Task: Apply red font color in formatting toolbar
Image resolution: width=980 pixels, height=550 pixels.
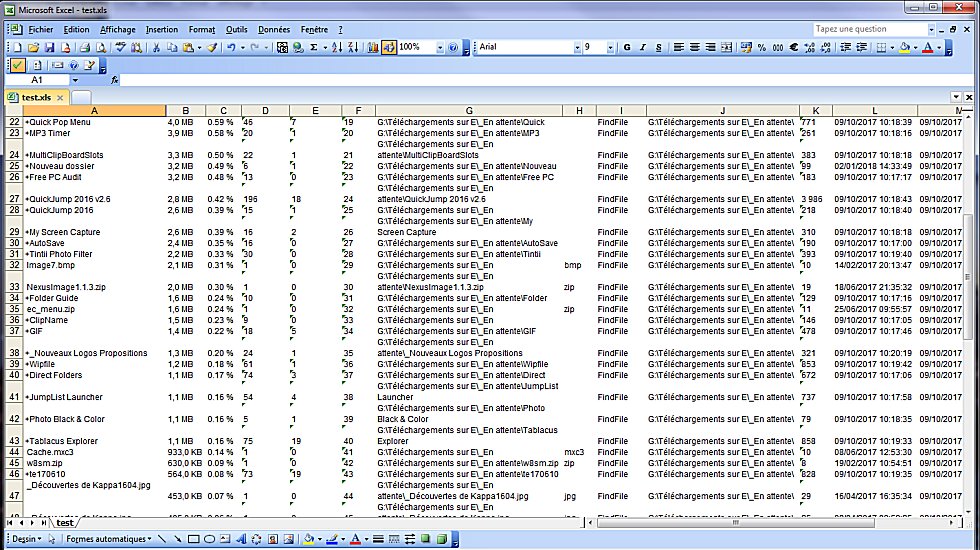Action: (x=928, y=48)
